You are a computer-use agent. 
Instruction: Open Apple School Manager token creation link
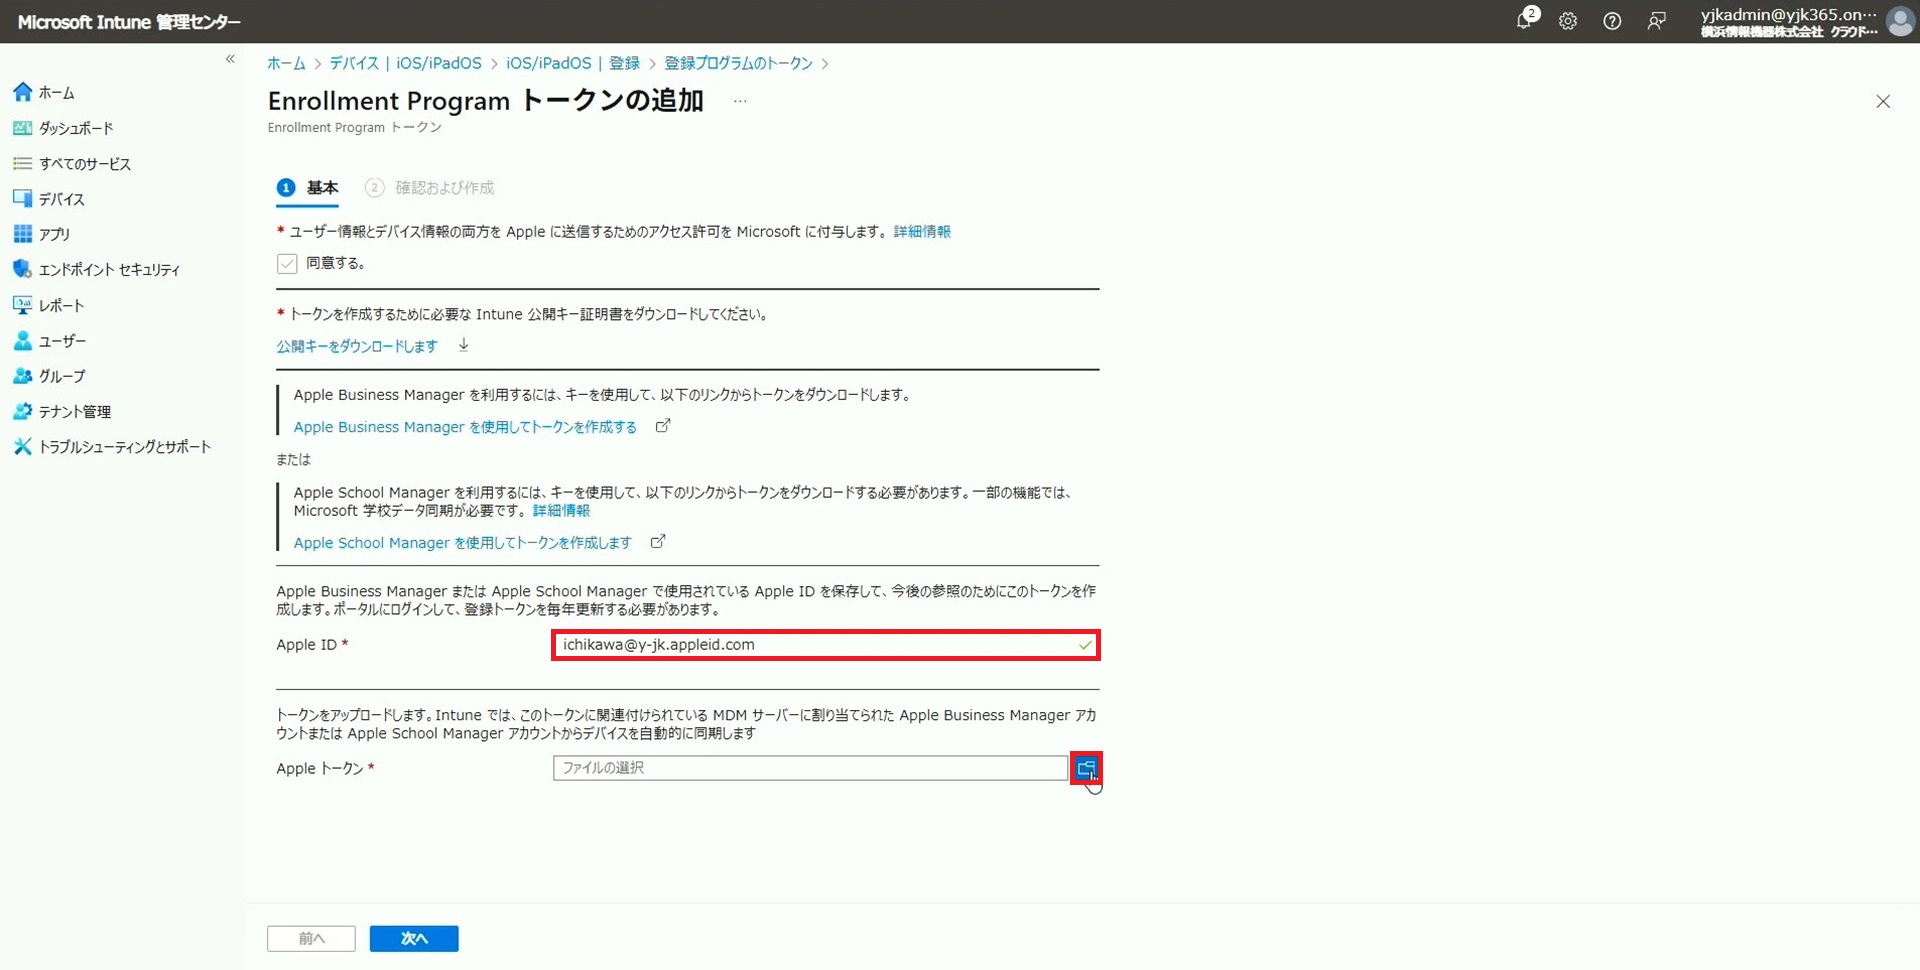click(x=462, y=543)
